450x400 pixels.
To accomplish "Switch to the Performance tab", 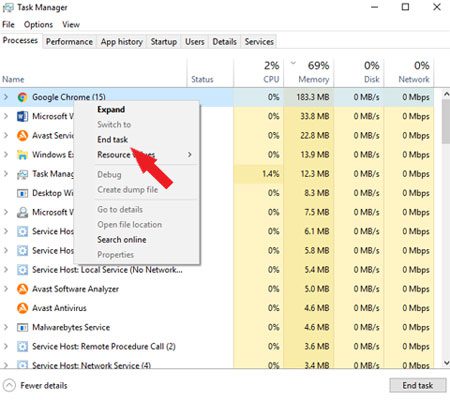I will click(69, 42).
